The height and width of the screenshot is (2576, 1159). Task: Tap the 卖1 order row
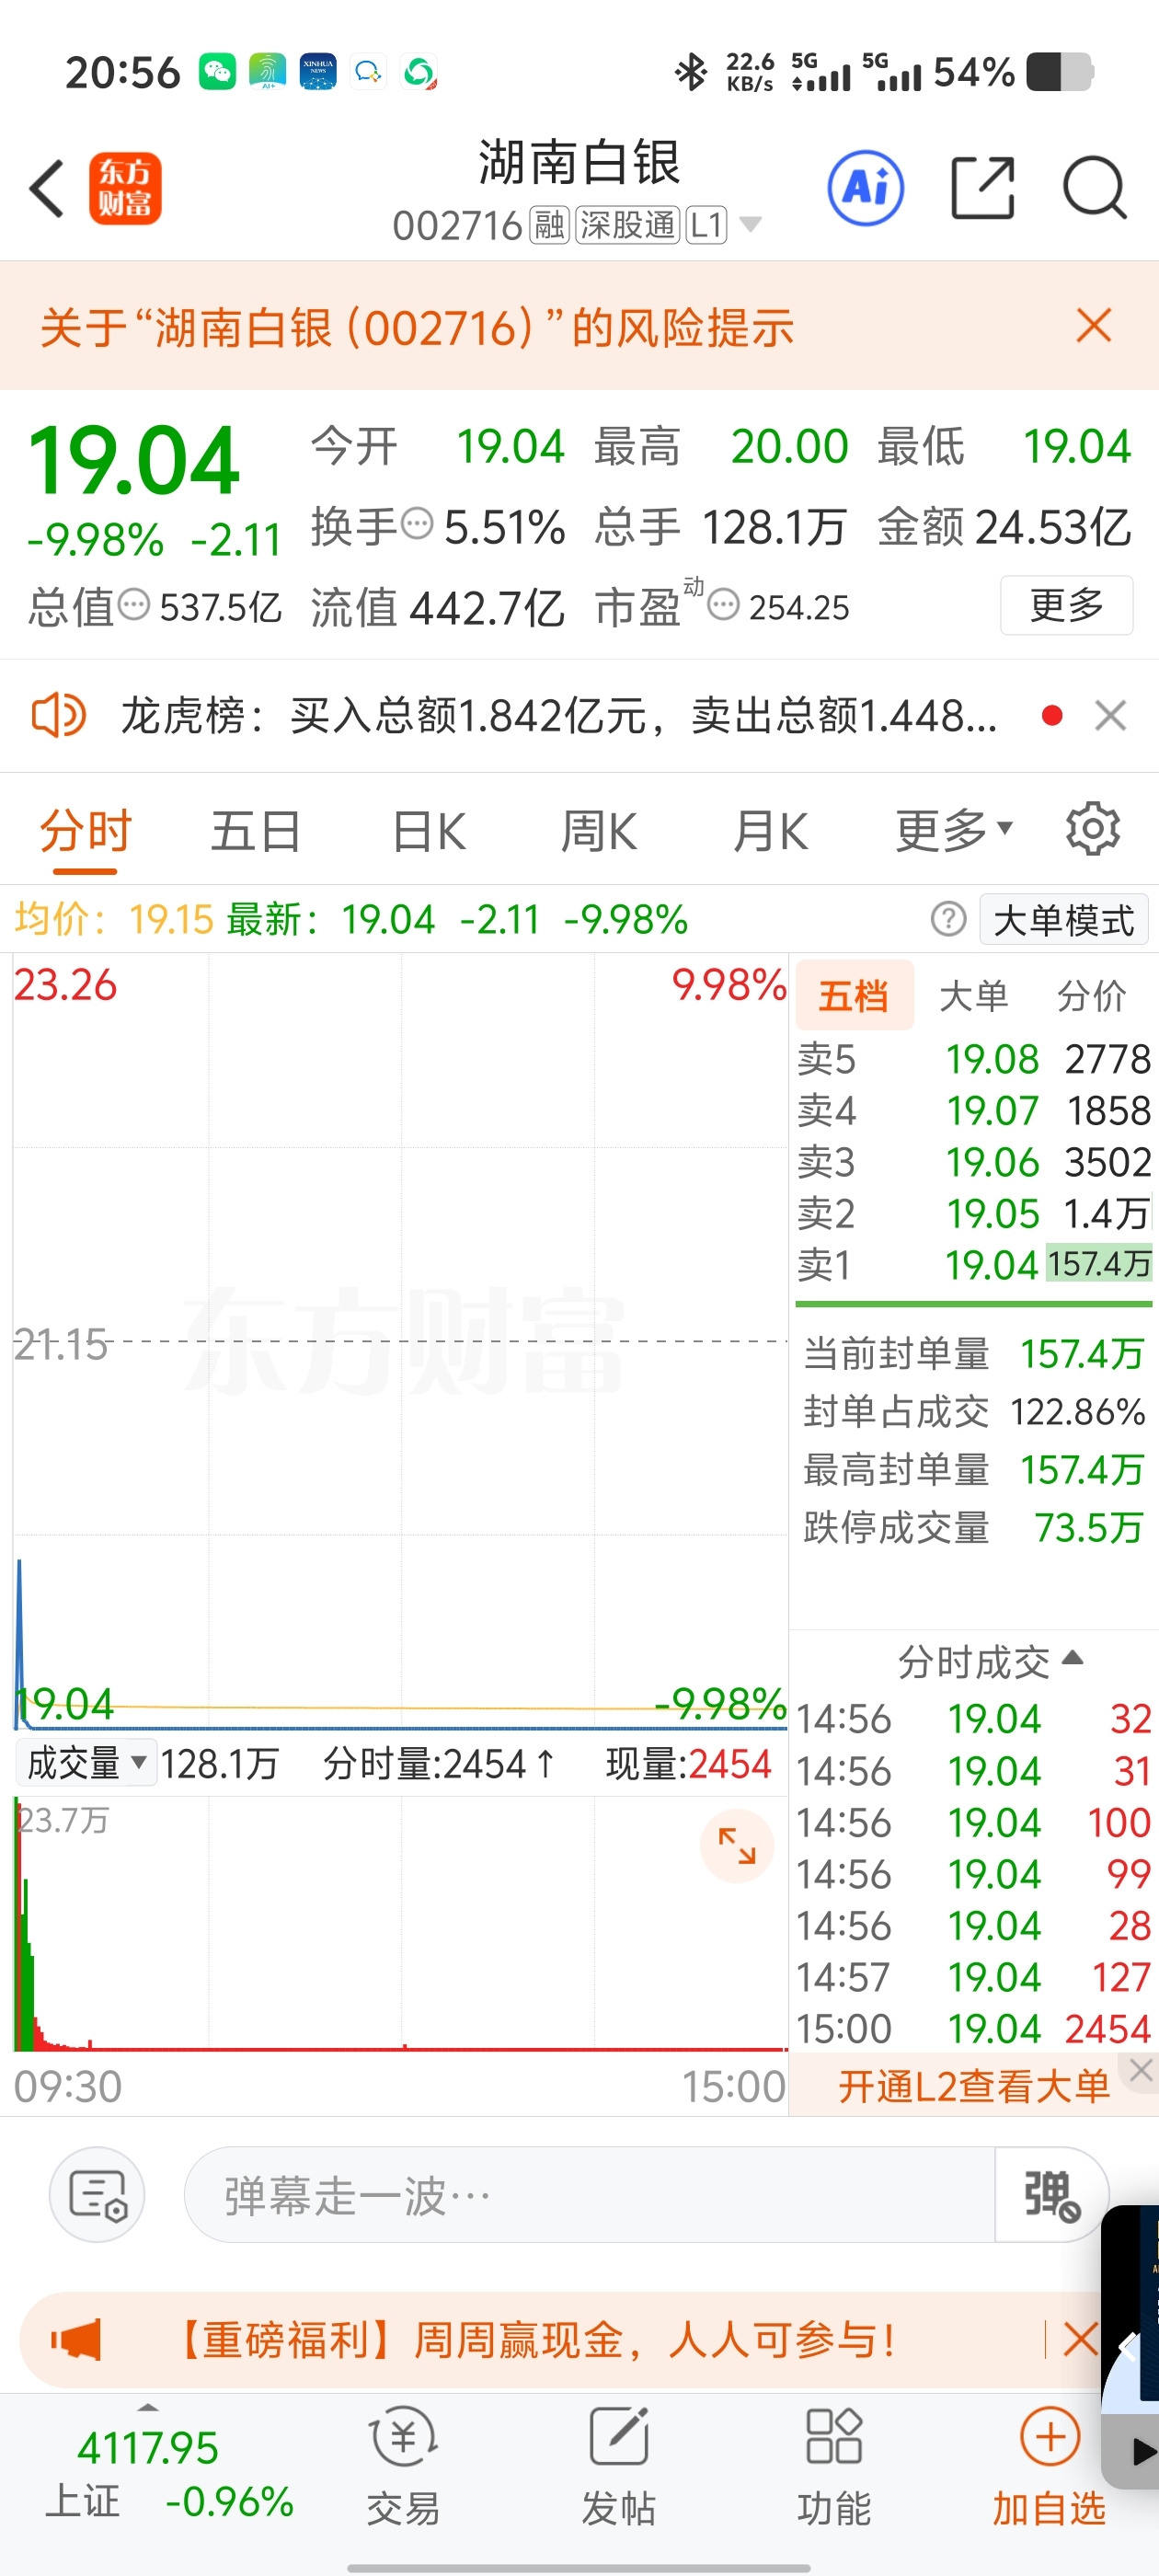[x=974, y=1265]
